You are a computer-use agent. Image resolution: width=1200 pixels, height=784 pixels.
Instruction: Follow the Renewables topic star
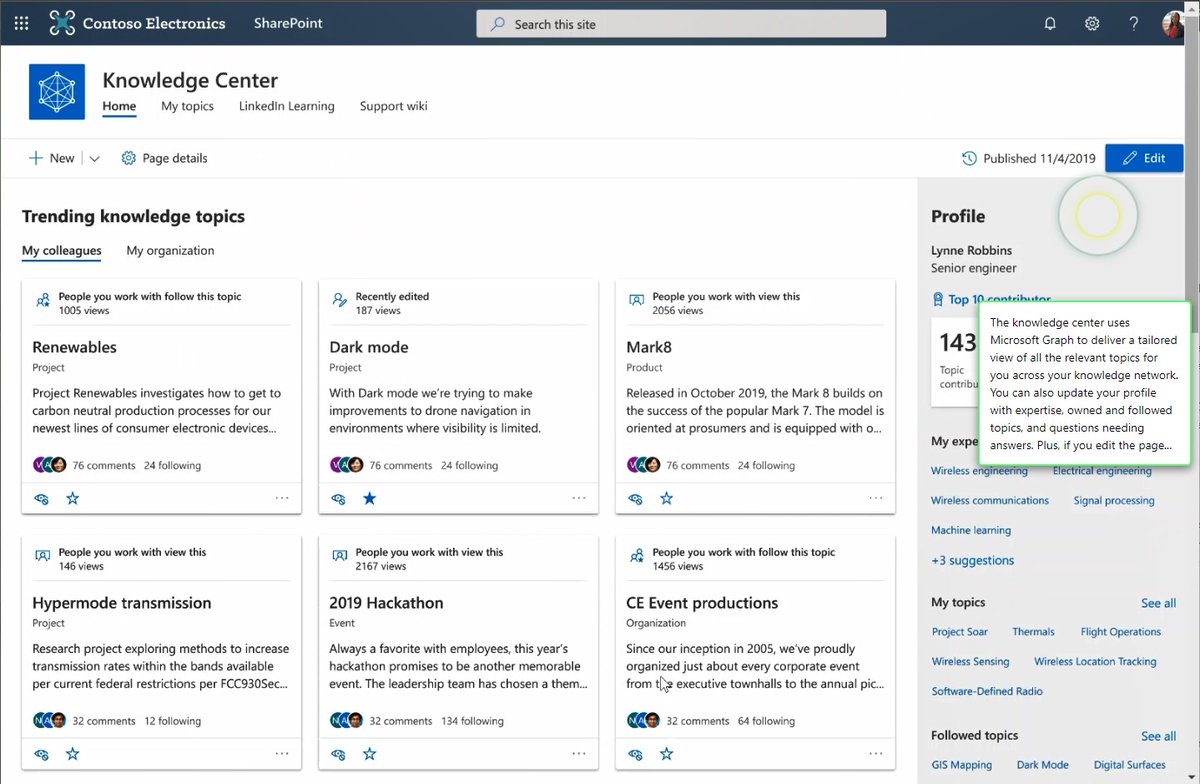click(x=72, y=498)
